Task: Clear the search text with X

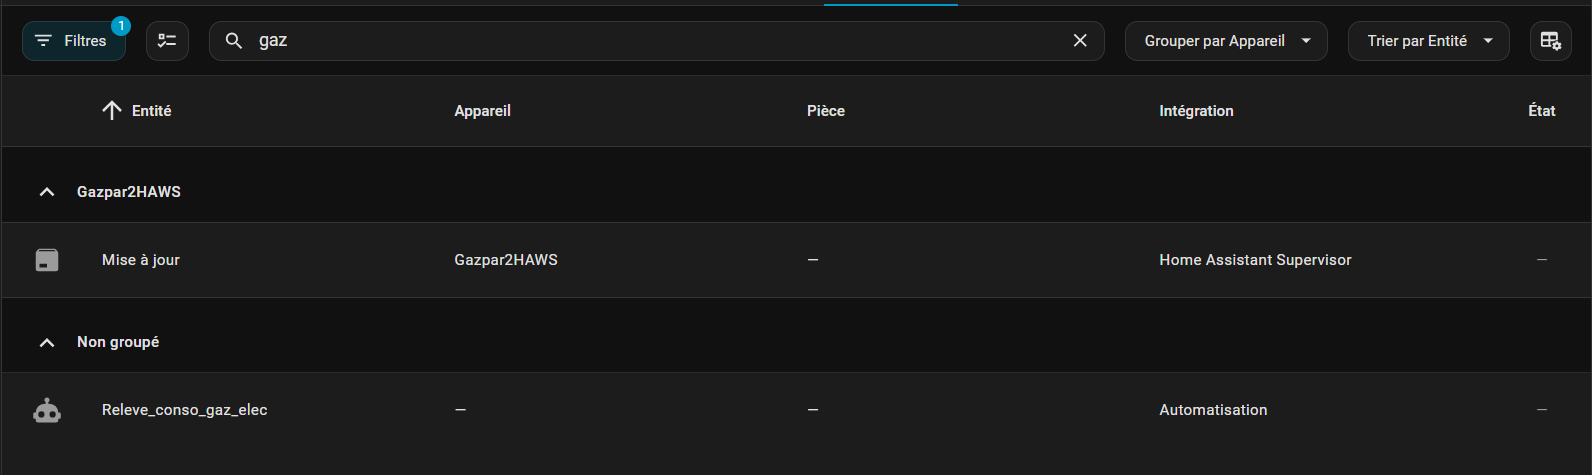Action: (x=1080, y=41)
